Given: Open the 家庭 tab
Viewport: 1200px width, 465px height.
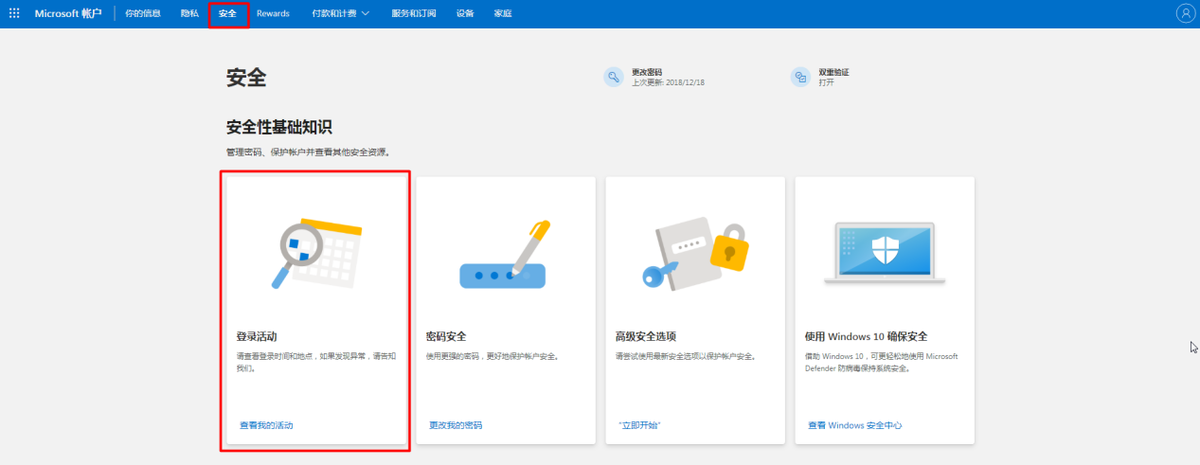Looking at the screenshot, I should [503, 13].
